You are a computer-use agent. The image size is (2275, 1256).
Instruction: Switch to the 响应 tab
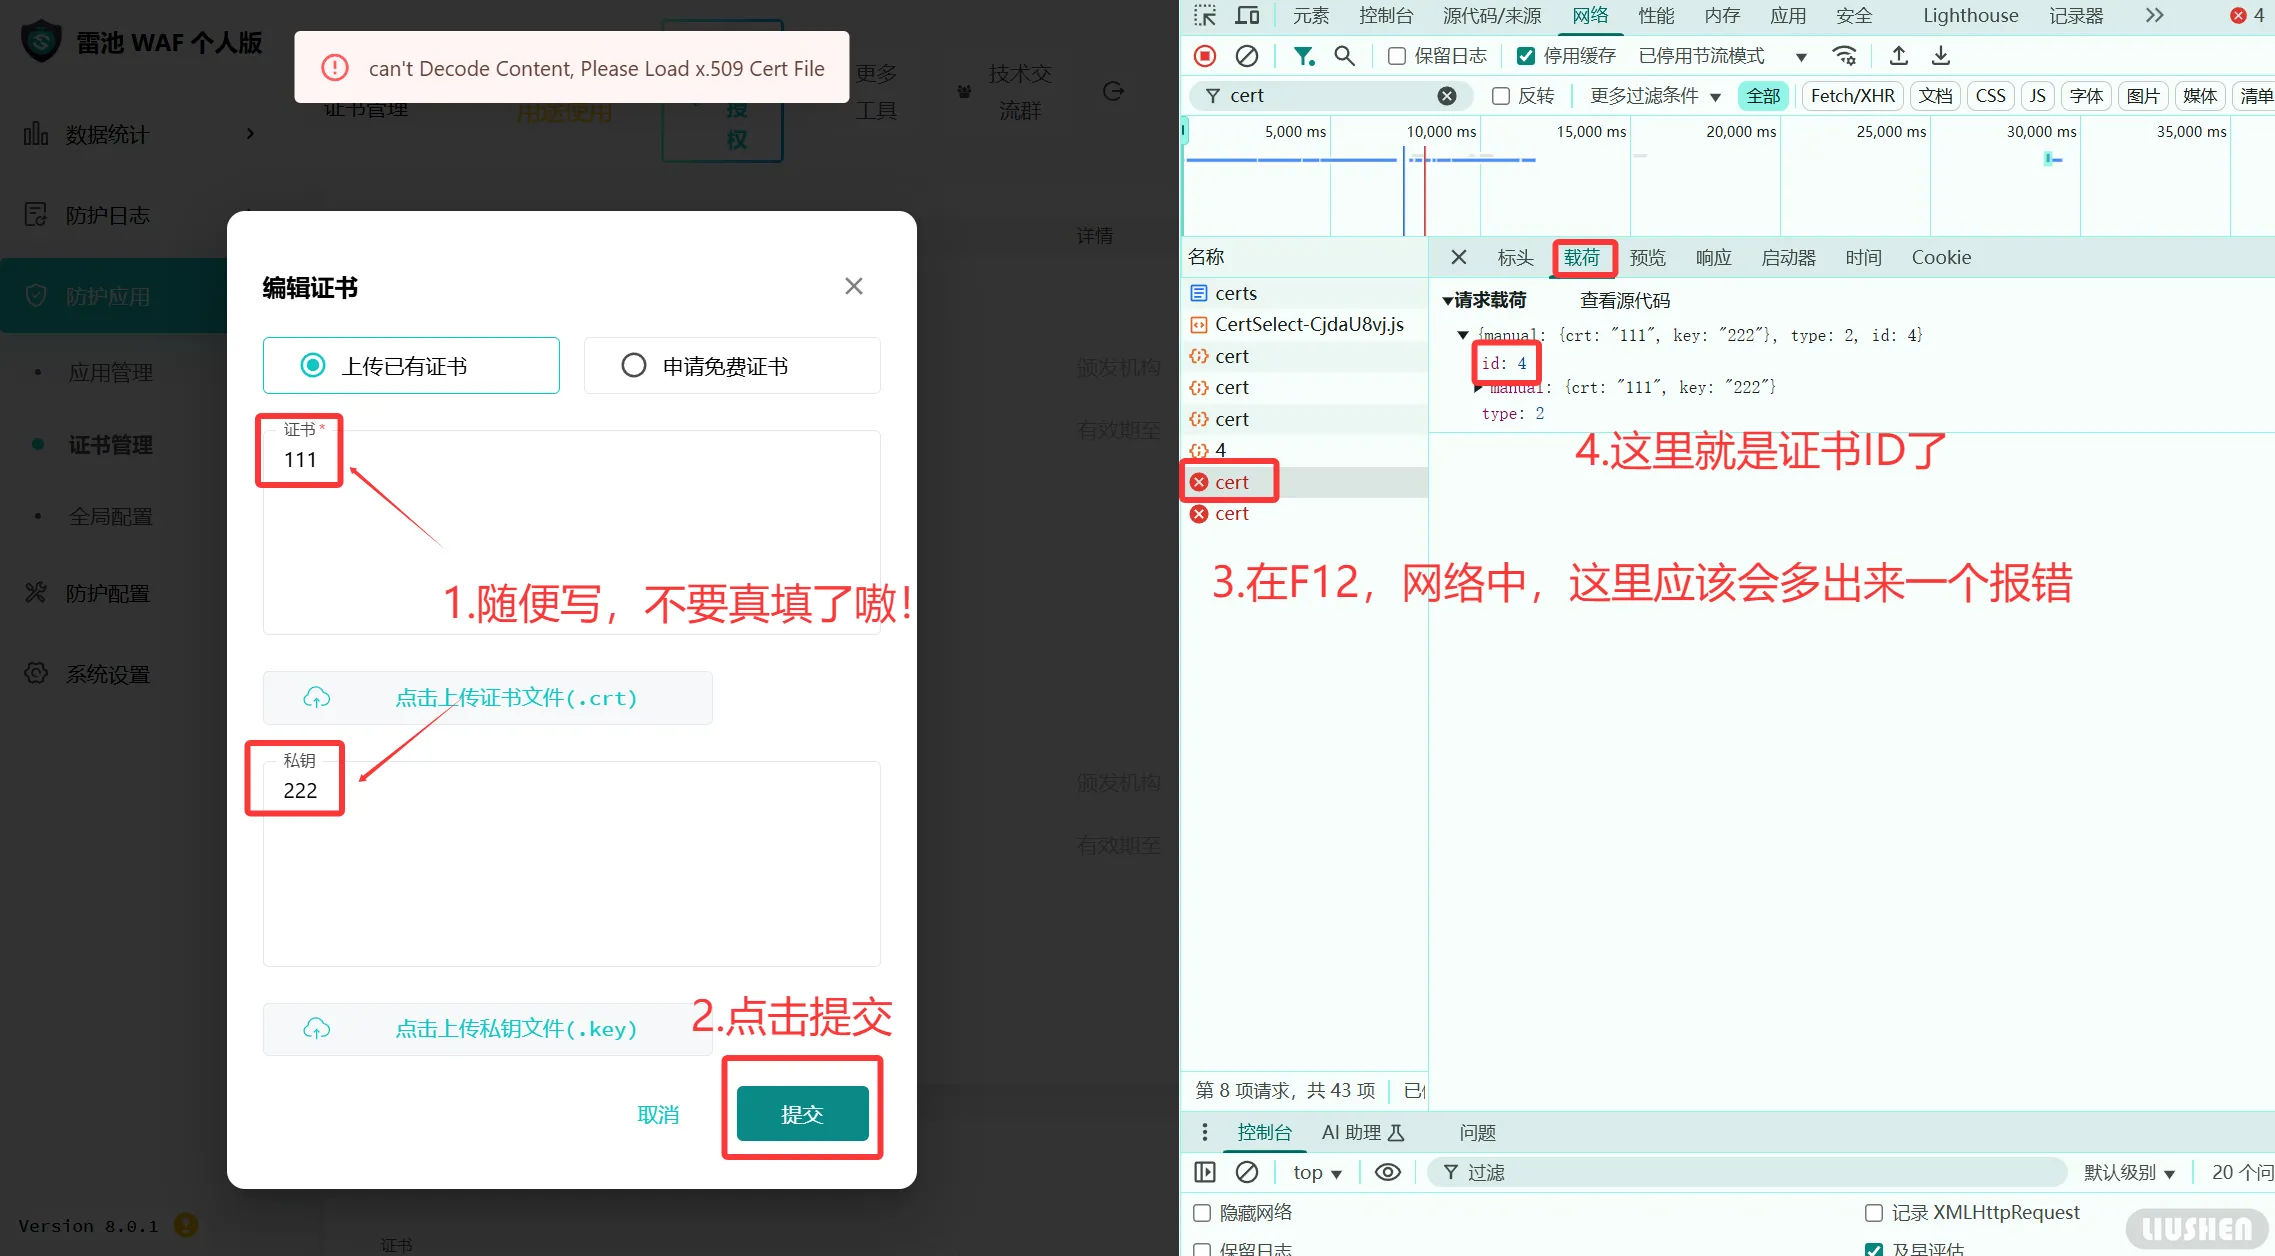(1712, 257)
